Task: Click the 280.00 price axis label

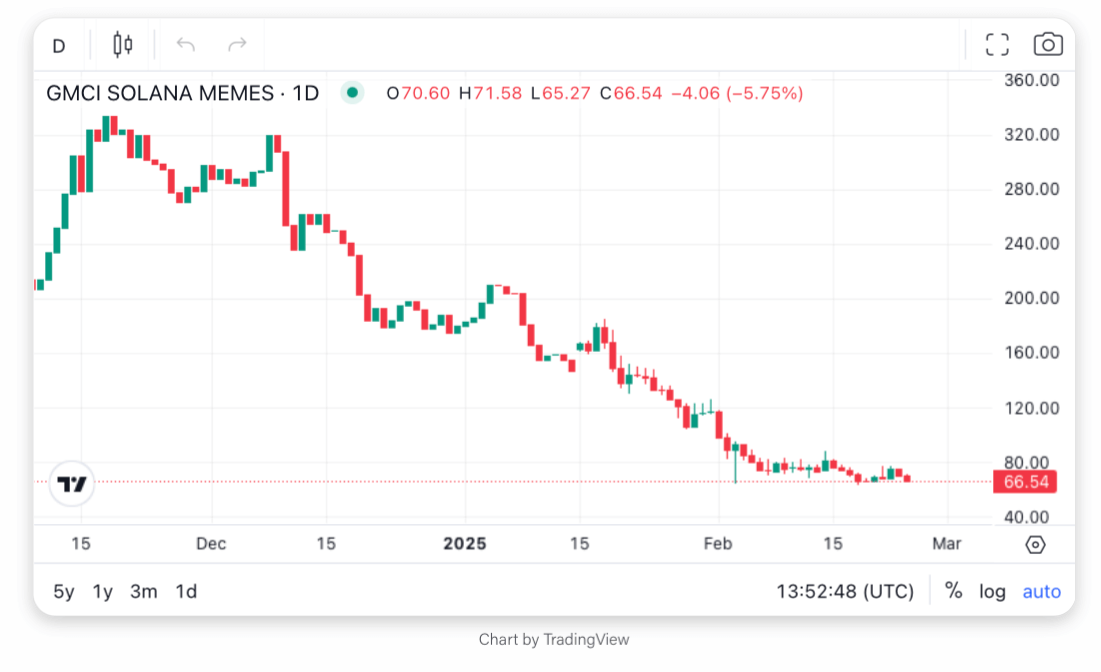Action: (1031, 189)
